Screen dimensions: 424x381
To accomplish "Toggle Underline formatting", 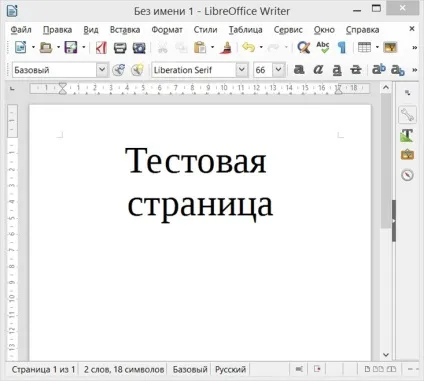I will (x=337, y=70).
